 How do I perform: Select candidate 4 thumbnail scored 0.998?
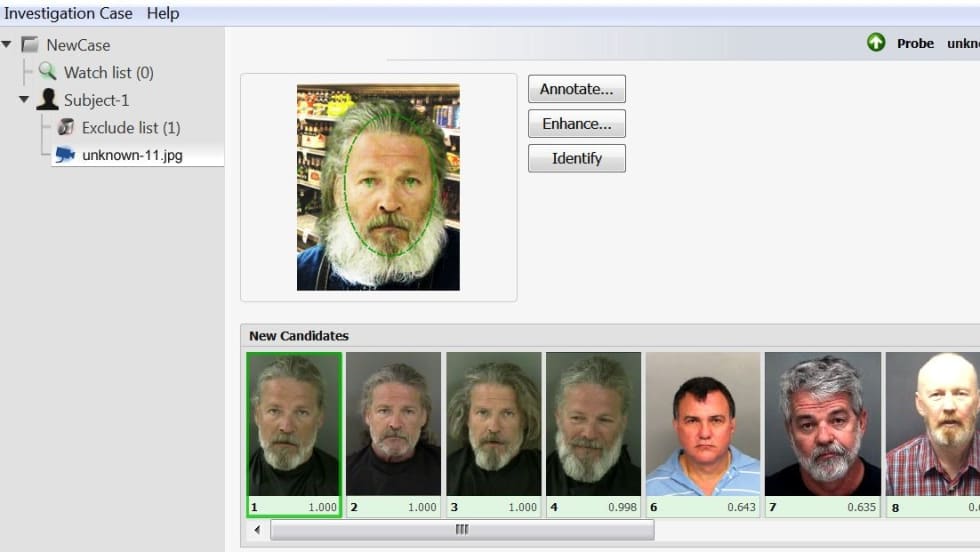[x=593, y=425]
